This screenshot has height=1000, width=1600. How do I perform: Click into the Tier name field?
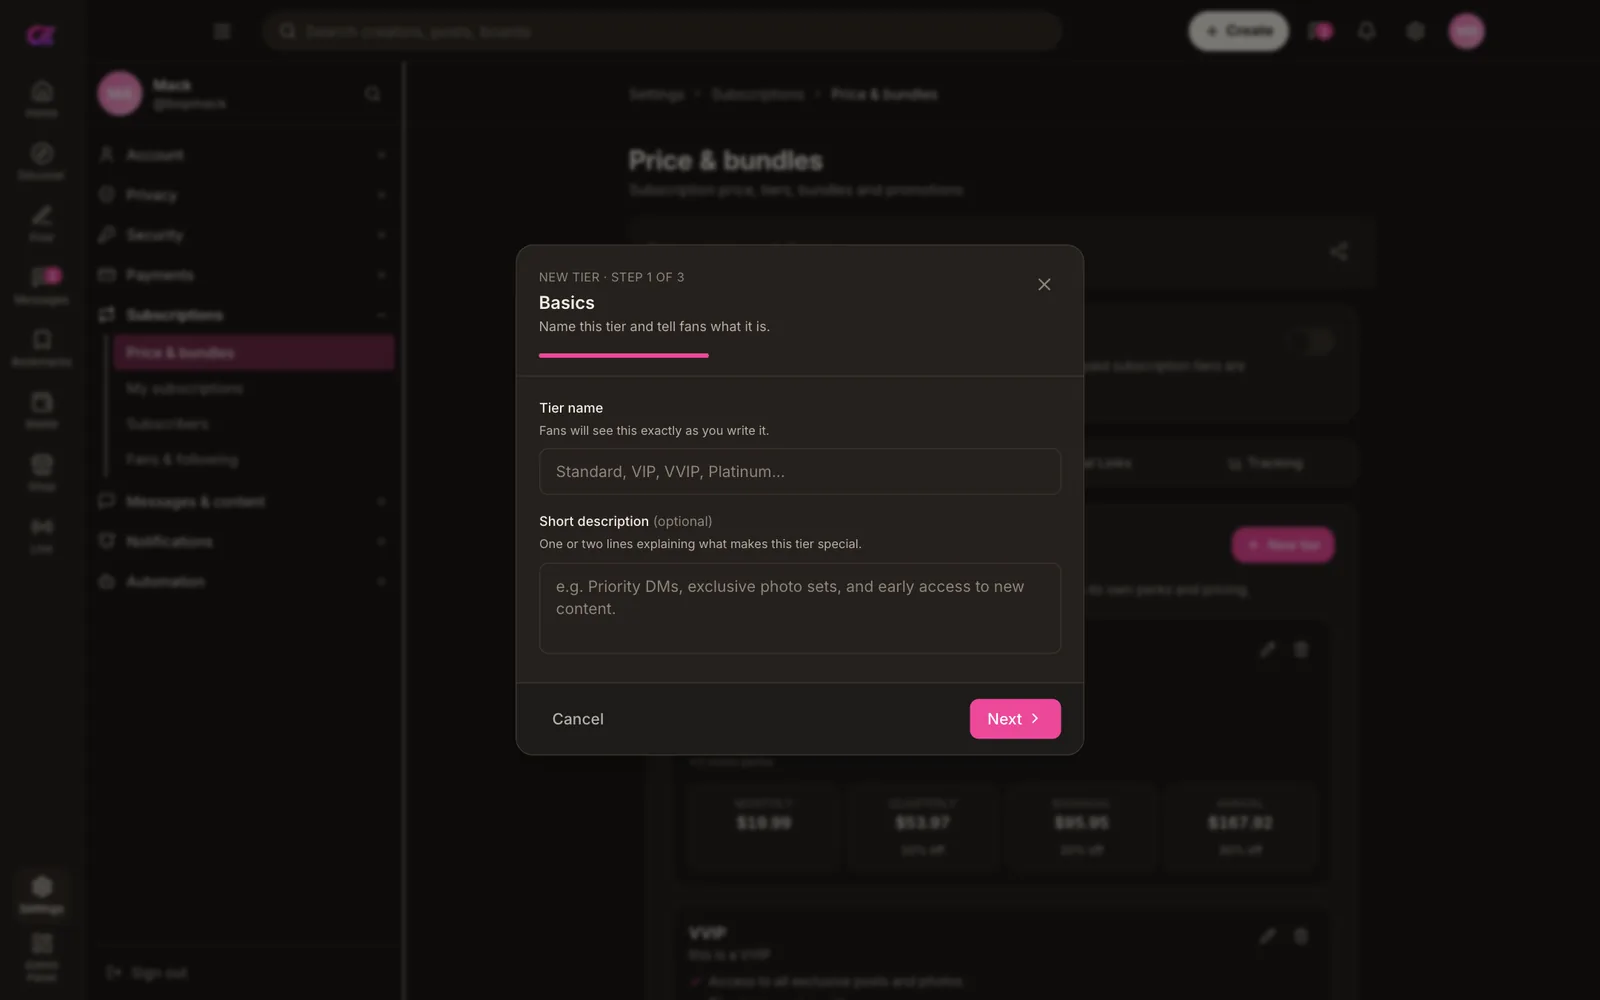[800, 471]
